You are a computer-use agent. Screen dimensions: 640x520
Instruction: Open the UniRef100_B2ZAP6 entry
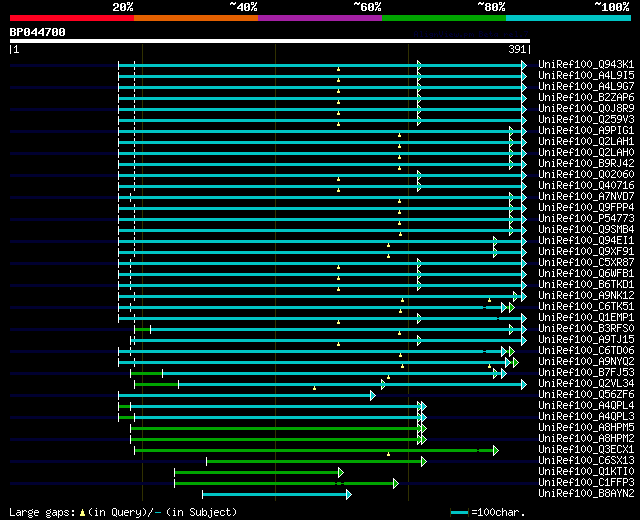586,97
